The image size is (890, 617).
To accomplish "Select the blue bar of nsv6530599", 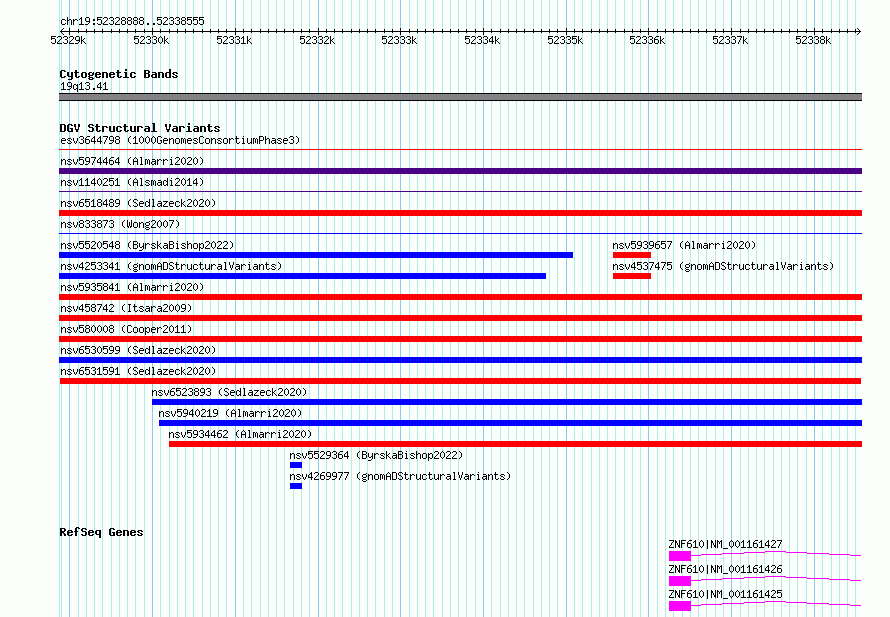I will [460, 360].
